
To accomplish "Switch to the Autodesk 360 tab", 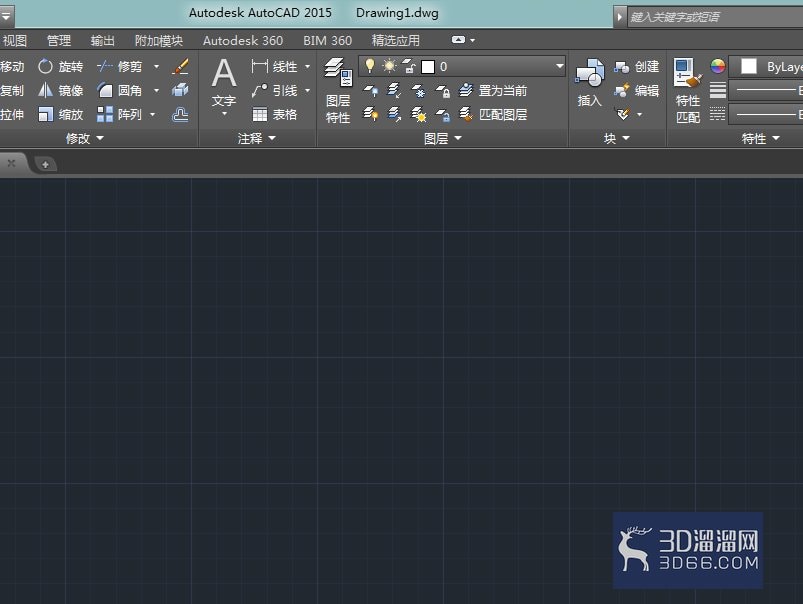I will pos(243,40).
